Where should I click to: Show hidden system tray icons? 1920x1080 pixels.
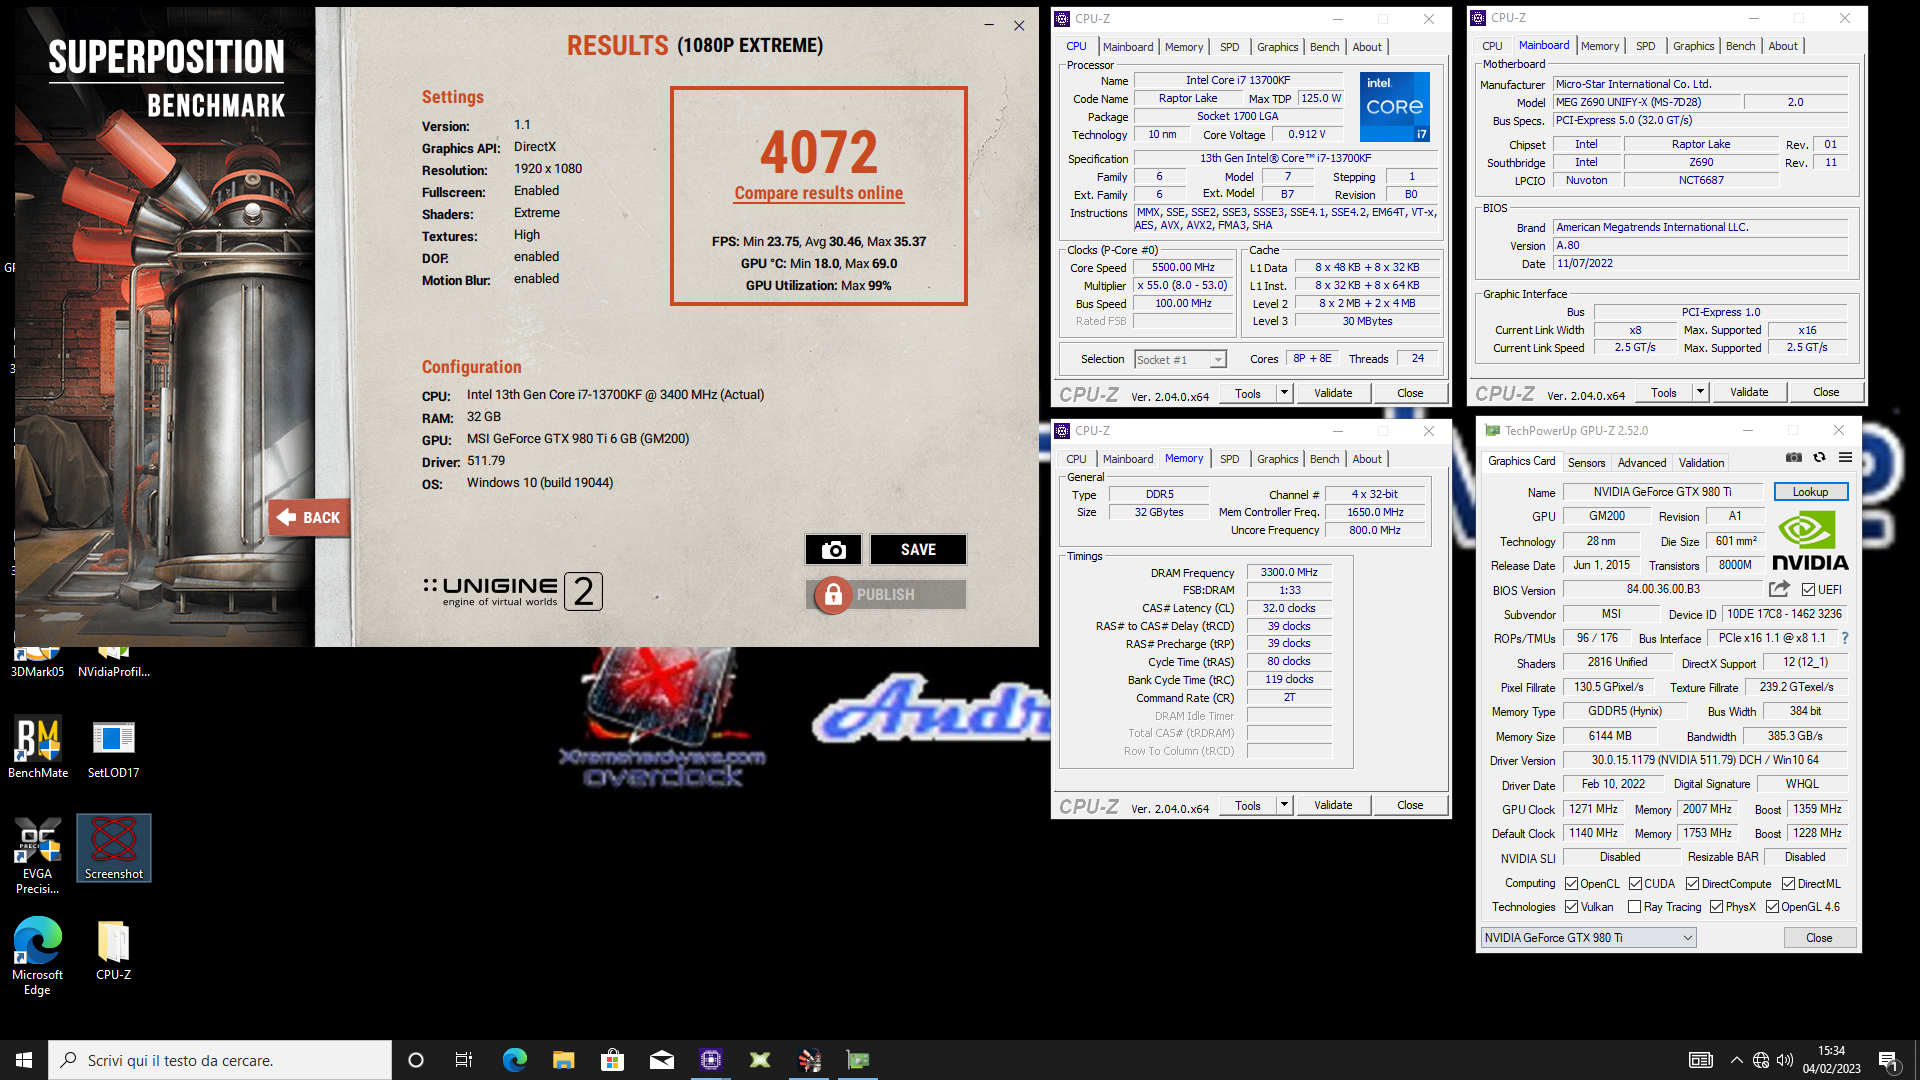click(x=1736, y=1060)
